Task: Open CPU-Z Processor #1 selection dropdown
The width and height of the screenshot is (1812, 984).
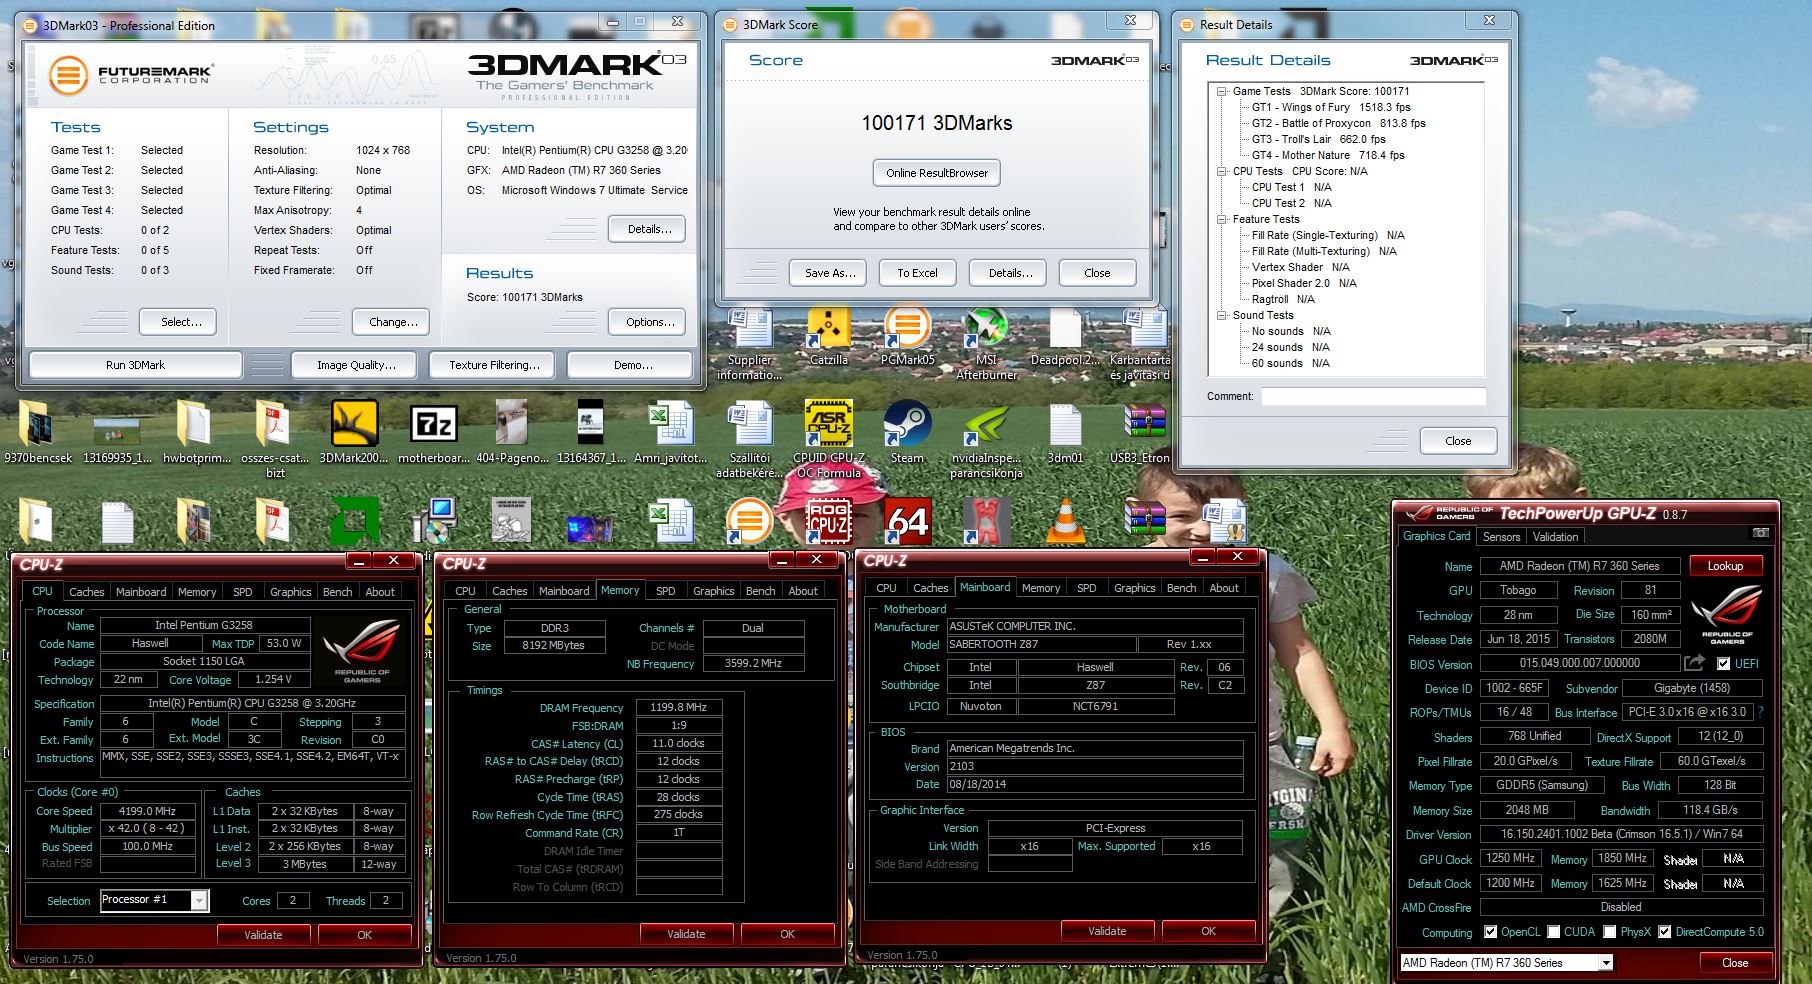Action: coord(199,900)
